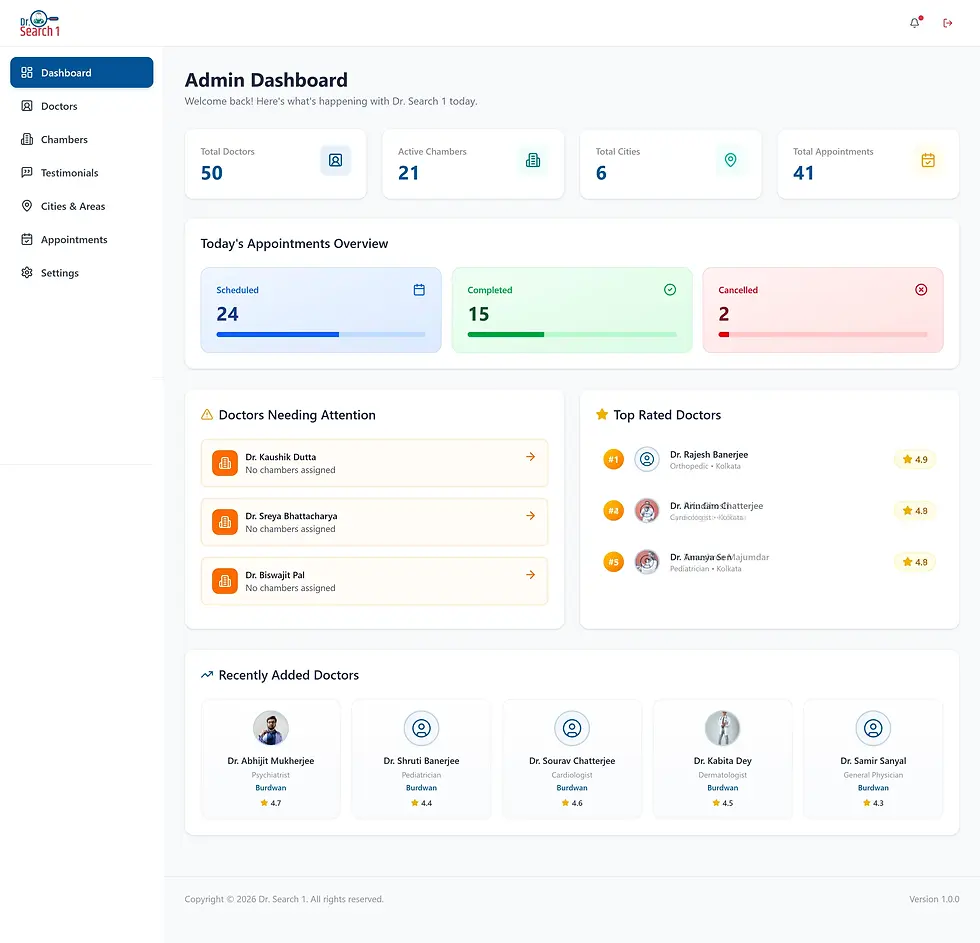The height and width of the screenshot is (943, 980).
Task: Click the #5 rank badge
Action: [614, 562]
